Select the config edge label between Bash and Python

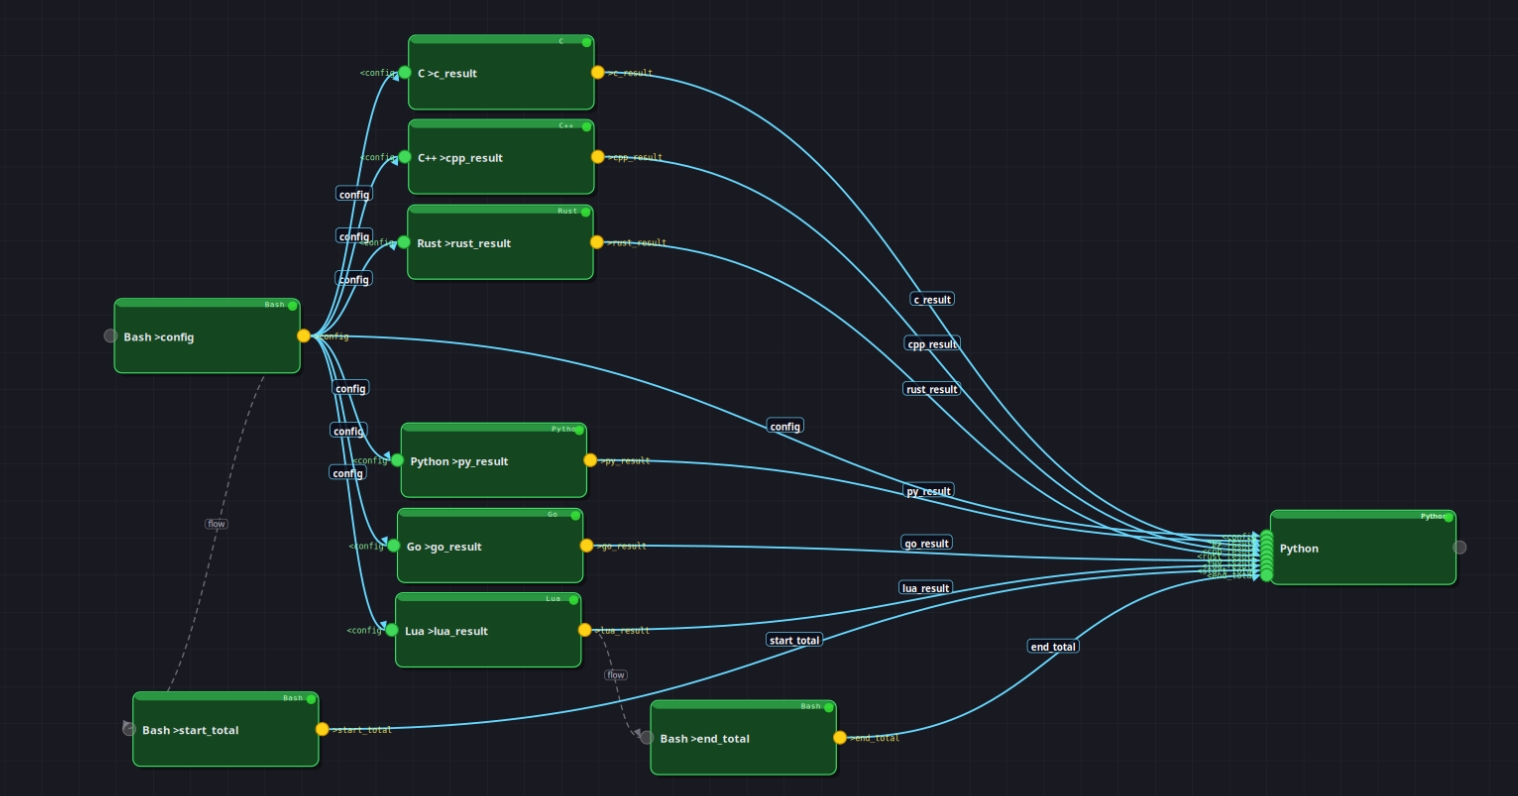pyautogui.click(x=786, y=426)
